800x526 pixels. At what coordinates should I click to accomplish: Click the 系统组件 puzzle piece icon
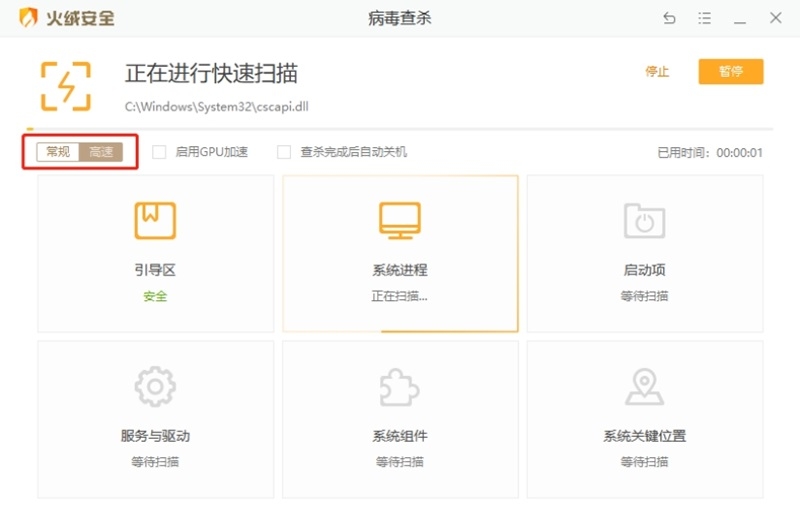click(x=399, y=387)
